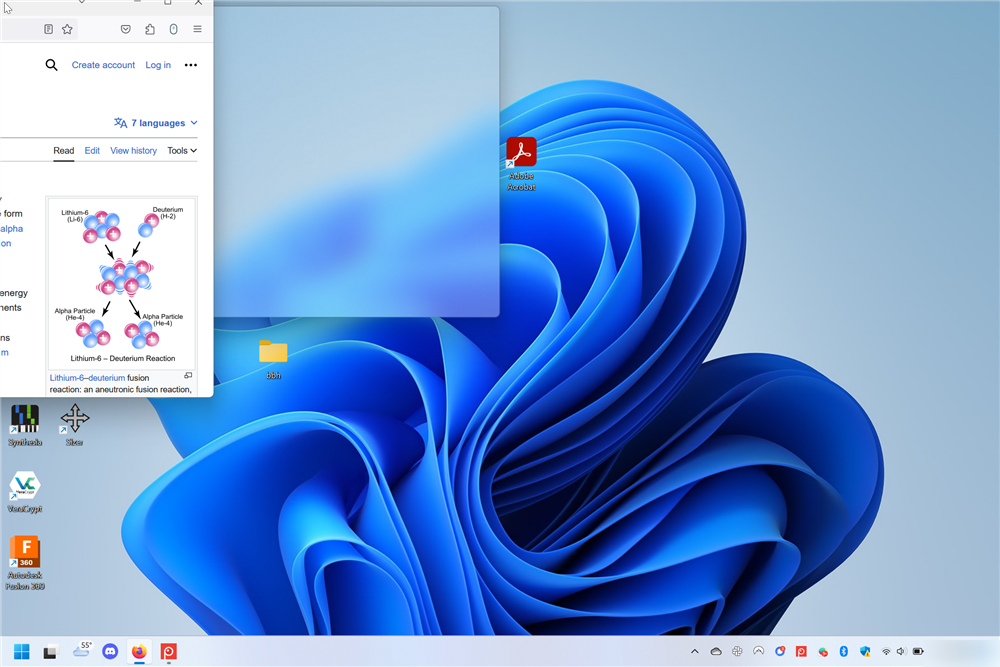Select the Autodesk Fusion 360 desktop icon
Image resolution: width=1000 pixels, height=667 pixels.
(25, 551)
